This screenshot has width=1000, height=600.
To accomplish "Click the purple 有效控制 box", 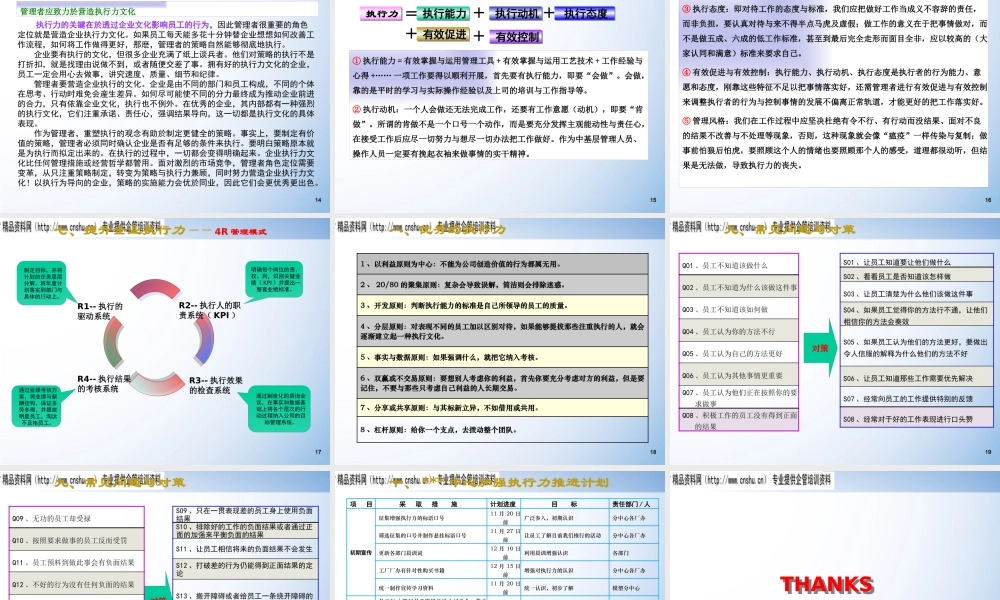I will 516,36.
